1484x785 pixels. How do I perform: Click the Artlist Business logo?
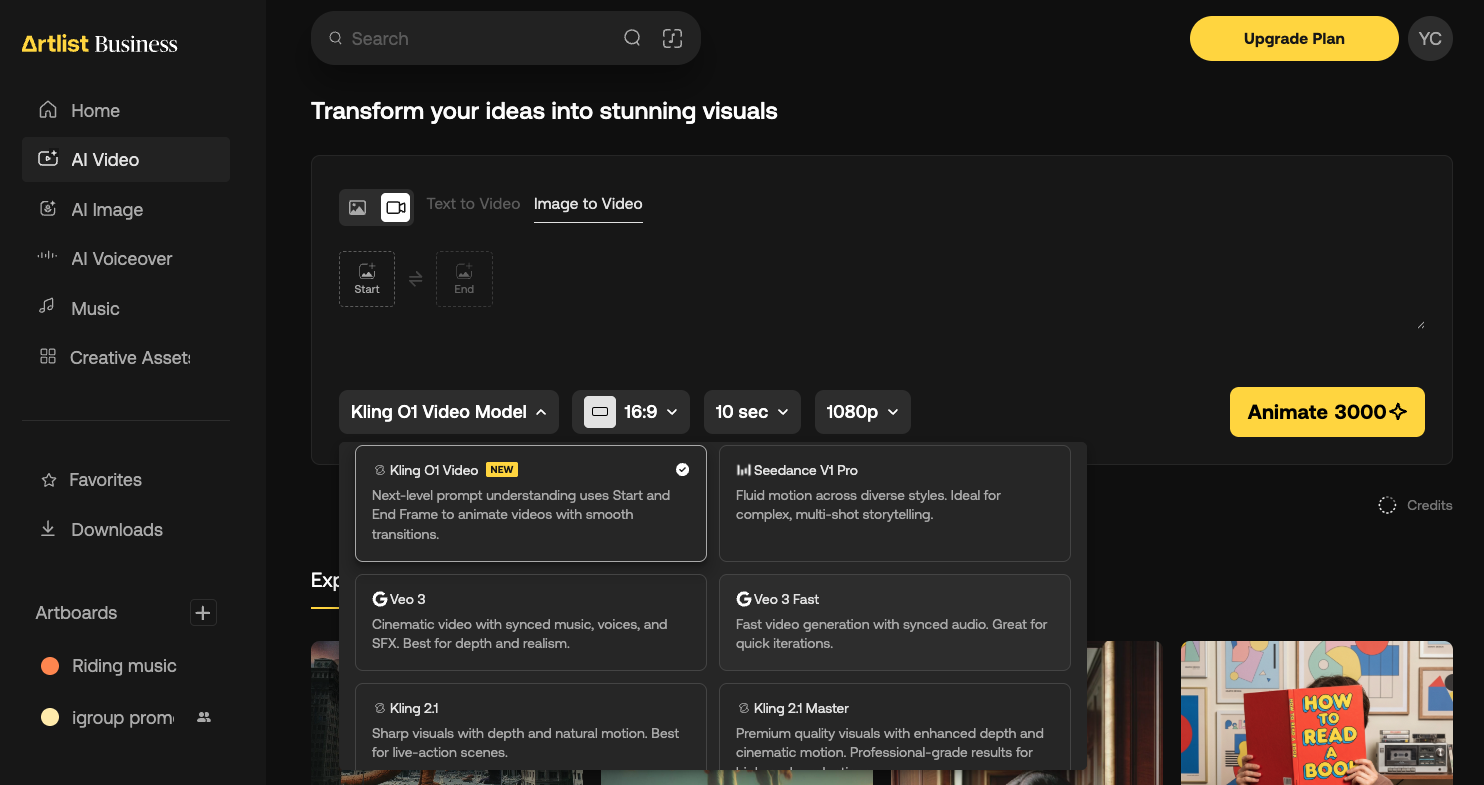tap(100, 44)
